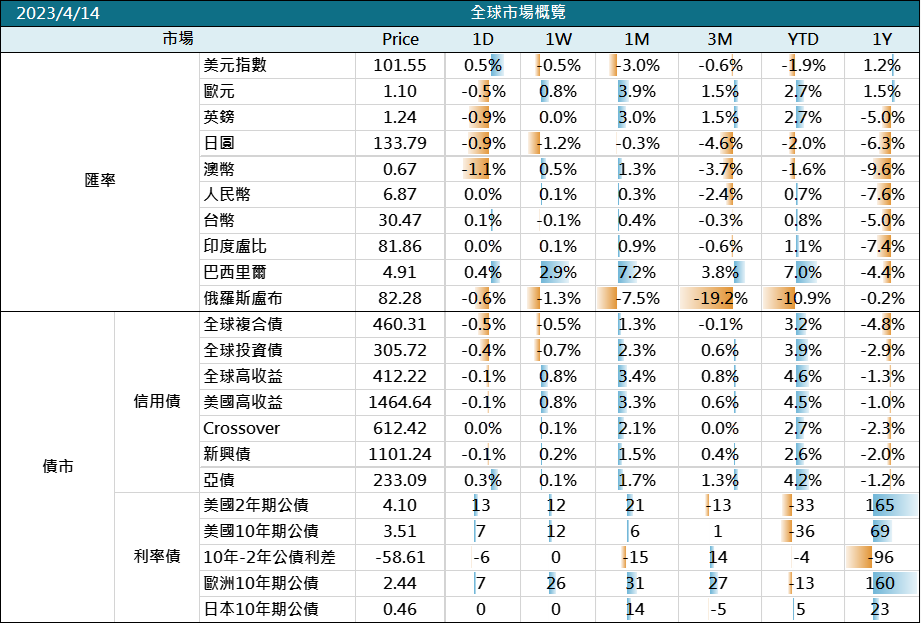Click the price 81.86
This screenshot has width=921, height=624.
point(400,246)
